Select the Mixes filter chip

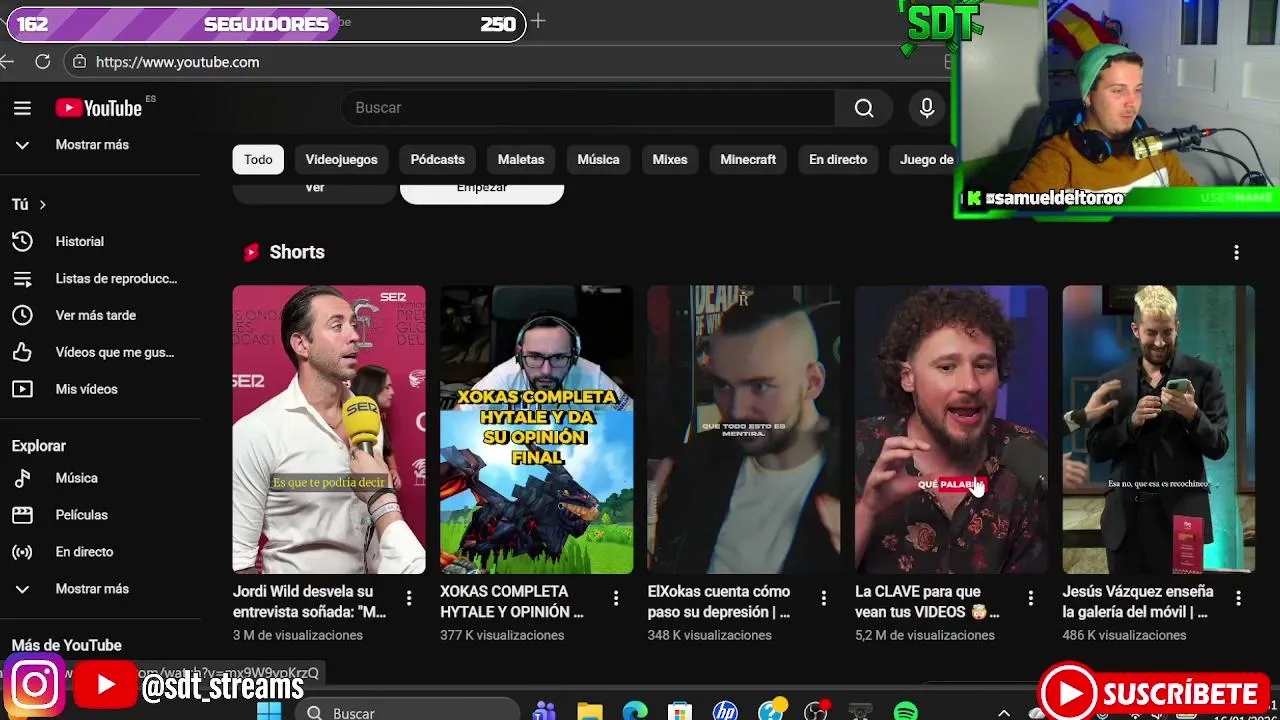670,159
